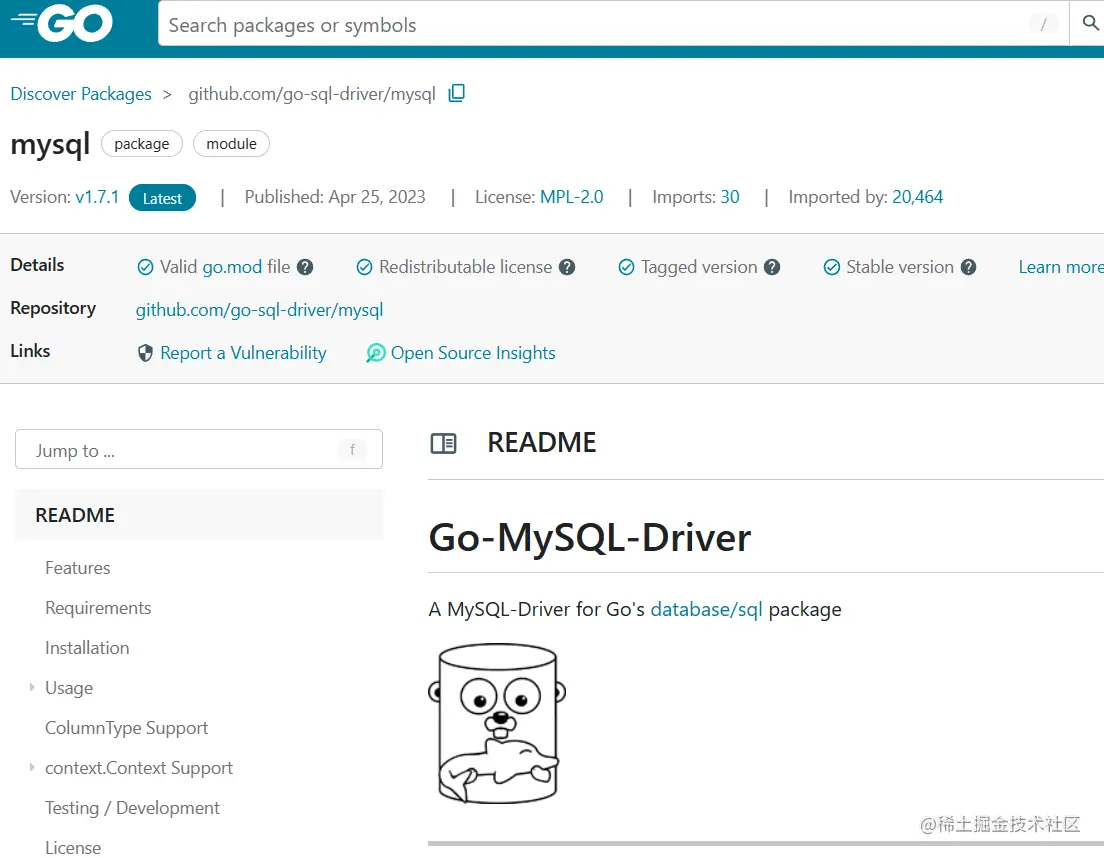Click the package chip next to mysql
This screenshot has width=1104, height=858.
pos(142,144)
